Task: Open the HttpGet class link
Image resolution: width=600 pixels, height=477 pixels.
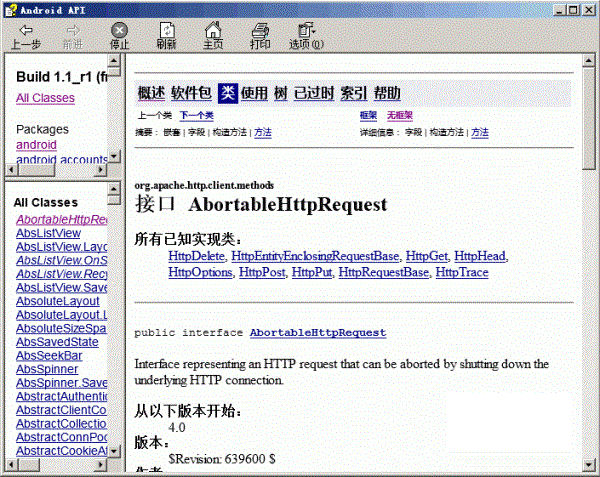Action: point(427,256)
